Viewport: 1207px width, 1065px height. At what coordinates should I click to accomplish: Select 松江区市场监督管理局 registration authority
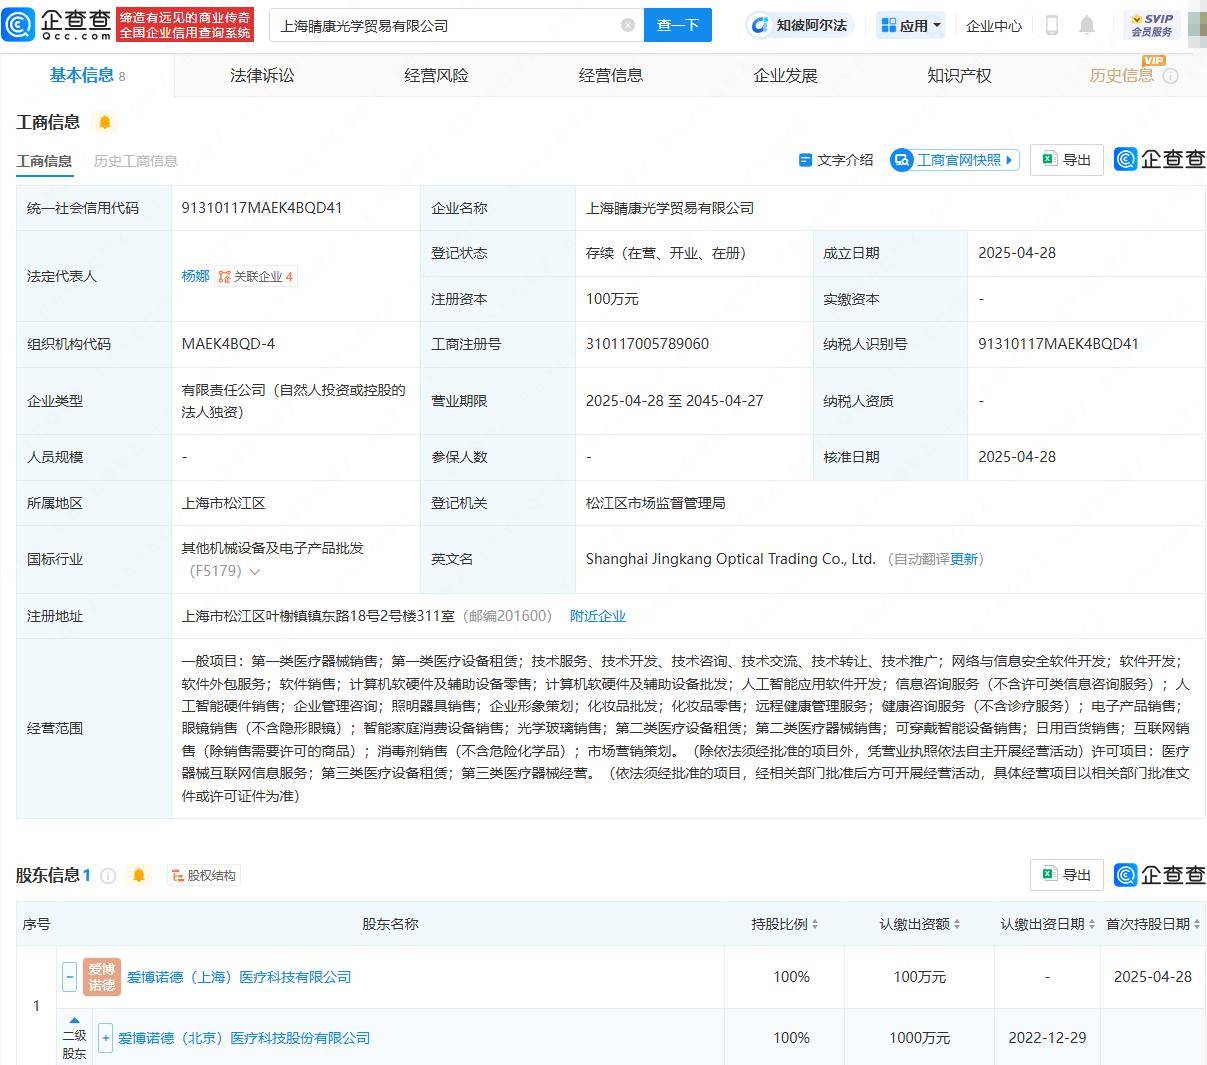point(655,503)
